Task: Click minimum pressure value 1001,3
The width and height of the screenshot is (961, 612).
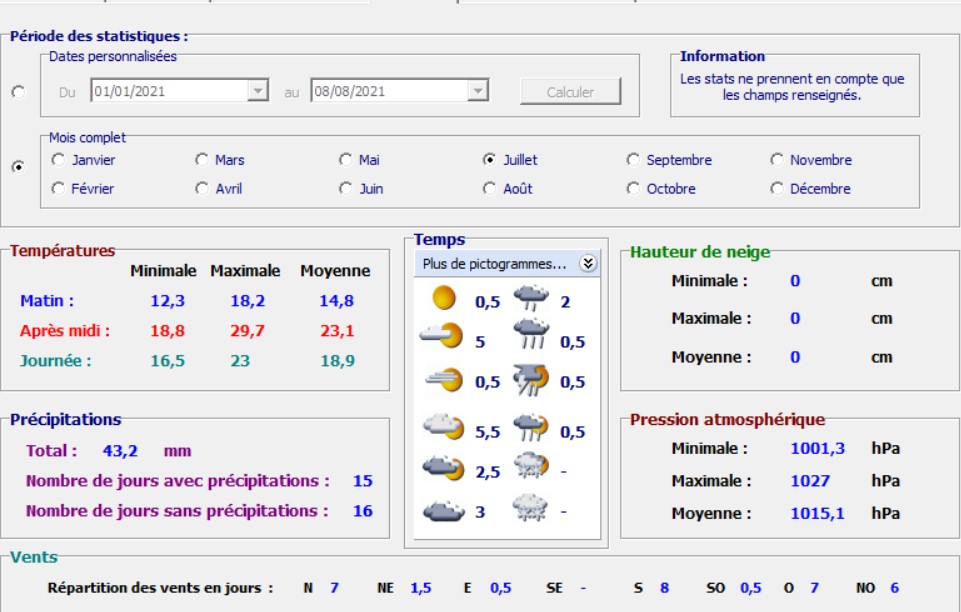Action: click(x=818, y=448)
